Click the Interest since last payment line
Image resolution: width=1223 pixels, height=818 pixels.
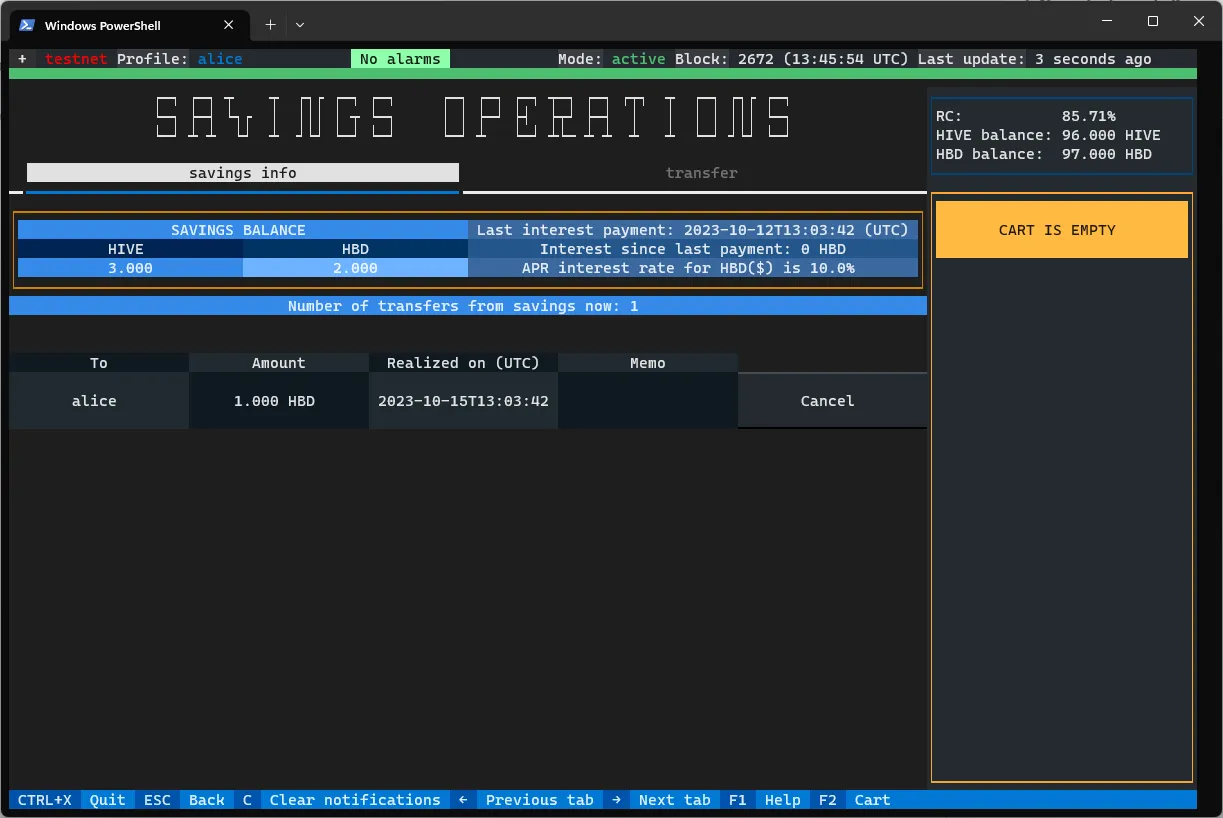click(693, 249)
